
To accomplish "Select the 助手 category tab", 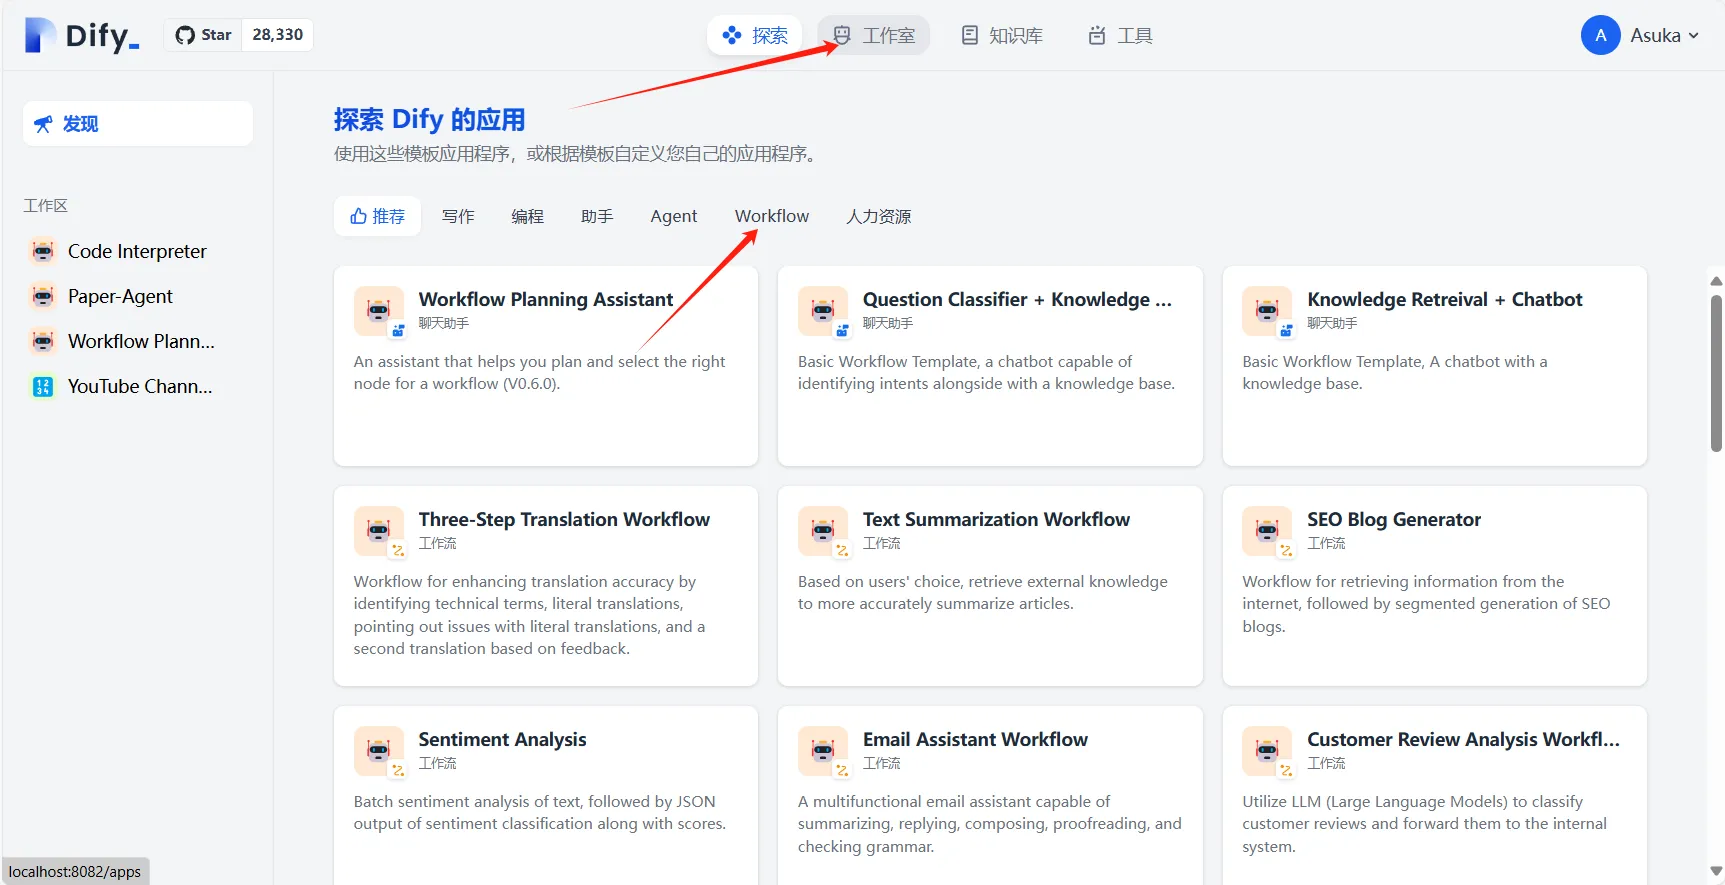I will coord(597,216).
